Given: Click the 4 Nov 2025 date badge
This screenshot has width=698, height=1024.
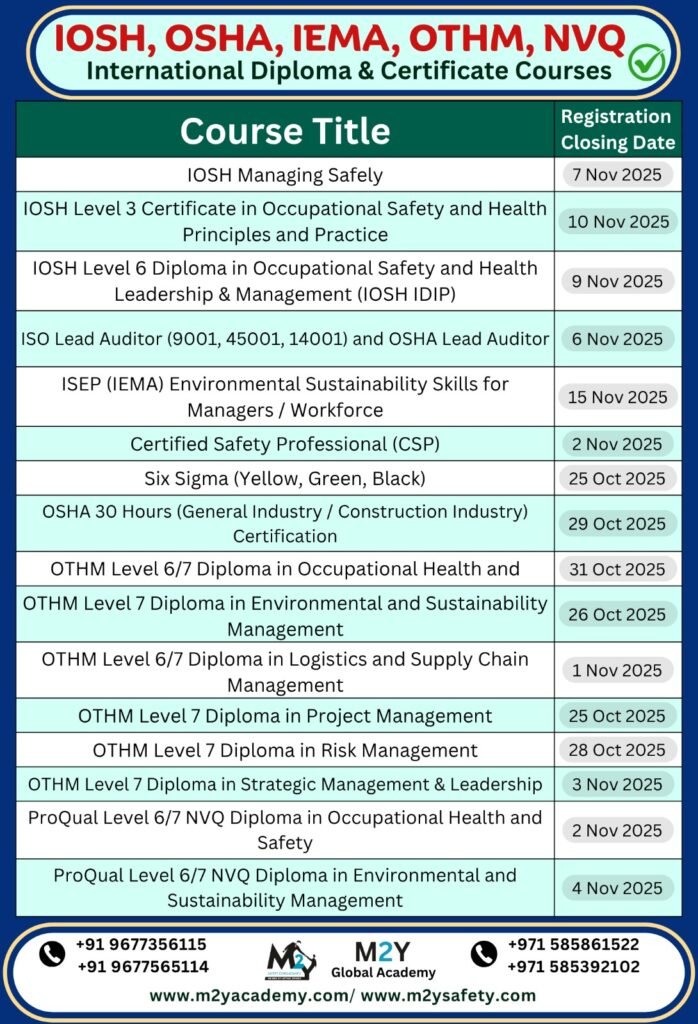Looking at the screenshot, I should (617, 888).
